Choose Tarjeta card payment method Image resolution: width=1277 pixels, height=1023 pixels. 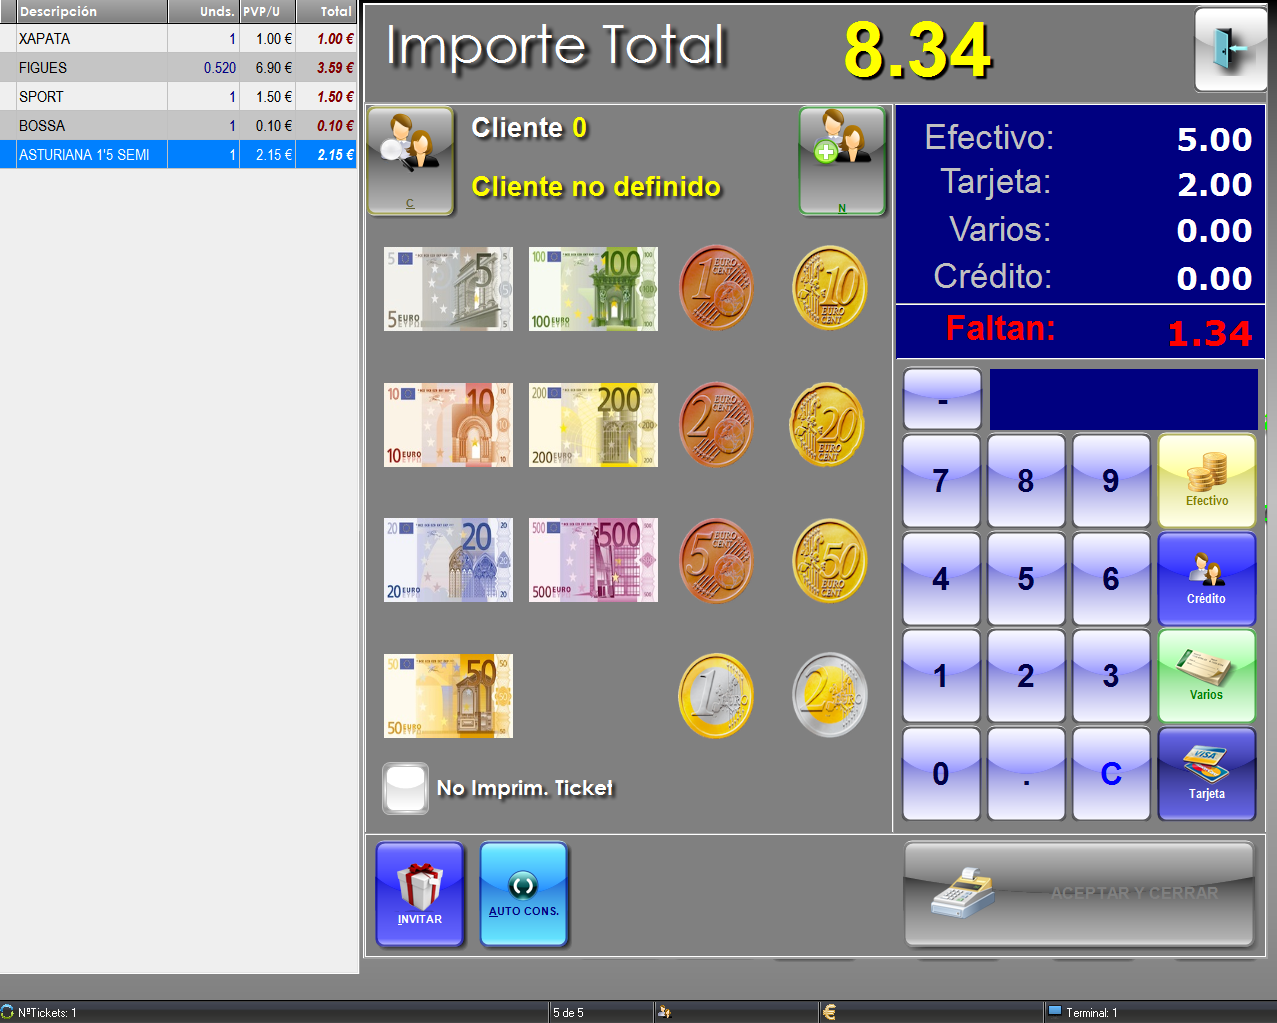1206,773
